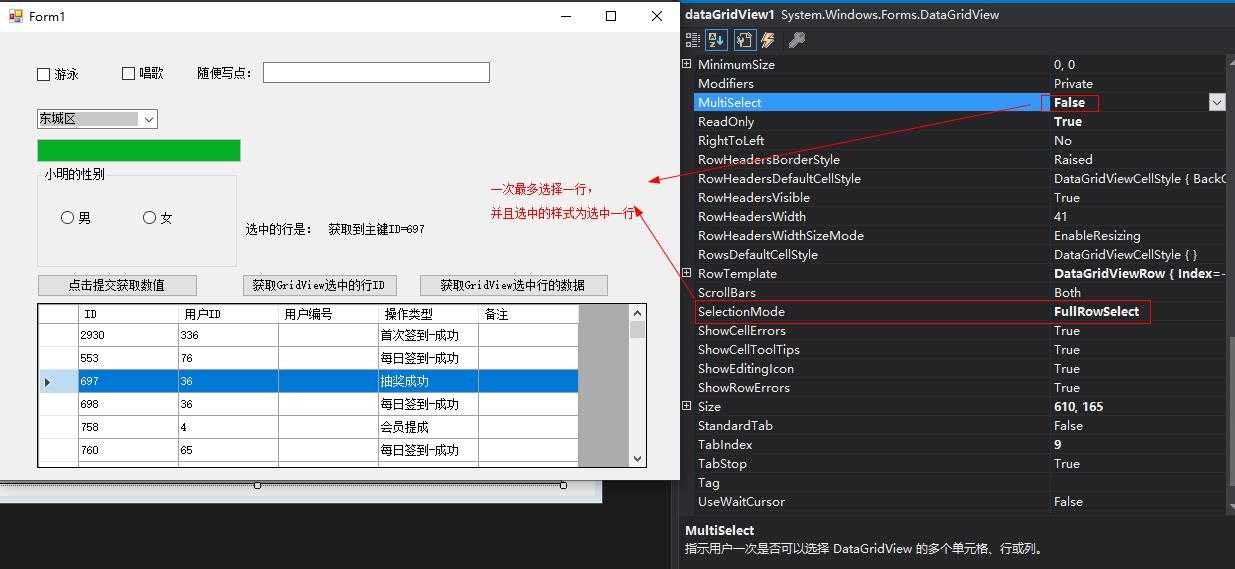Click 获取GridView选中行的数据 button
The height and width of the screenshot is (569, 1235).
point(514,285)
